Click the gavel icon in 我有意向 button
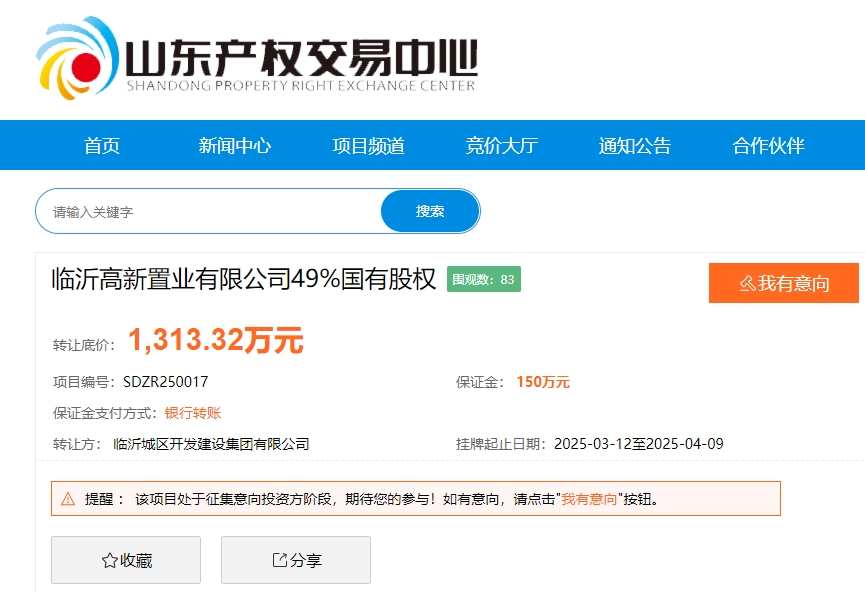This screenshot has width=865, height=592. click(x=747, y=284)
